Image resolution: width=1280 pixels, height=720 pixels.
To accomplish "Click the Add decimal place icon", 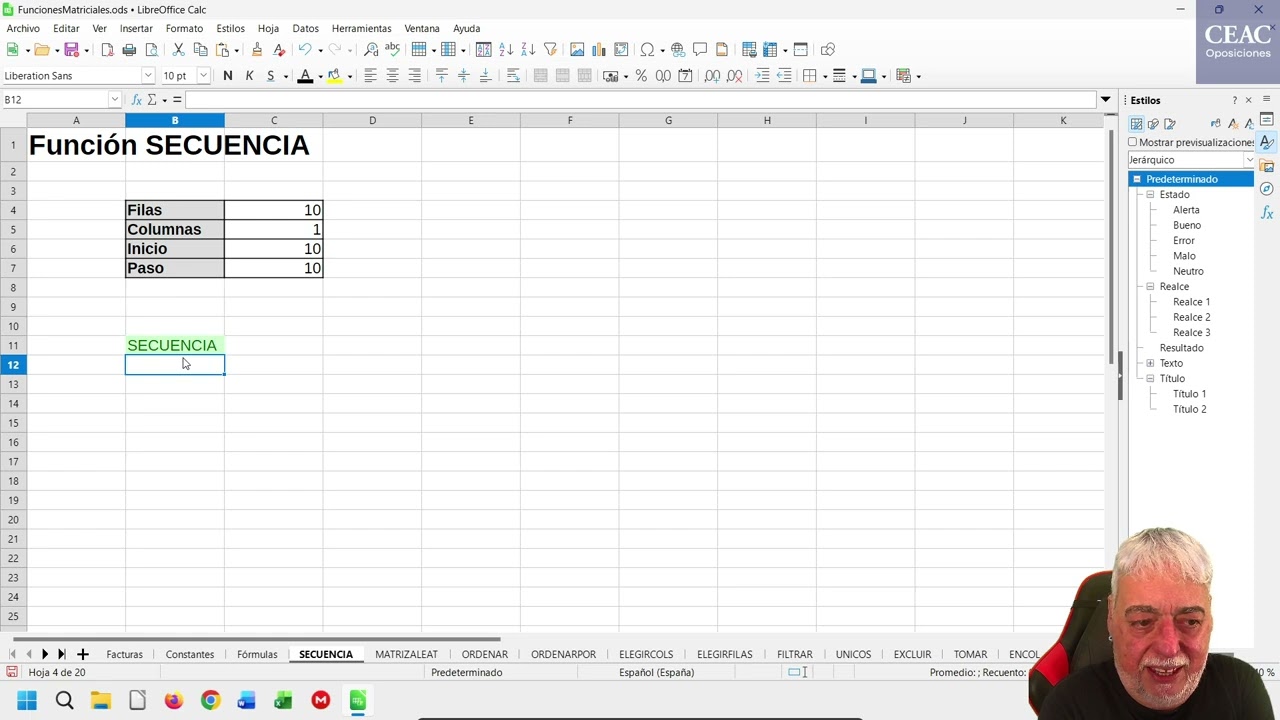I will (712, 75).
